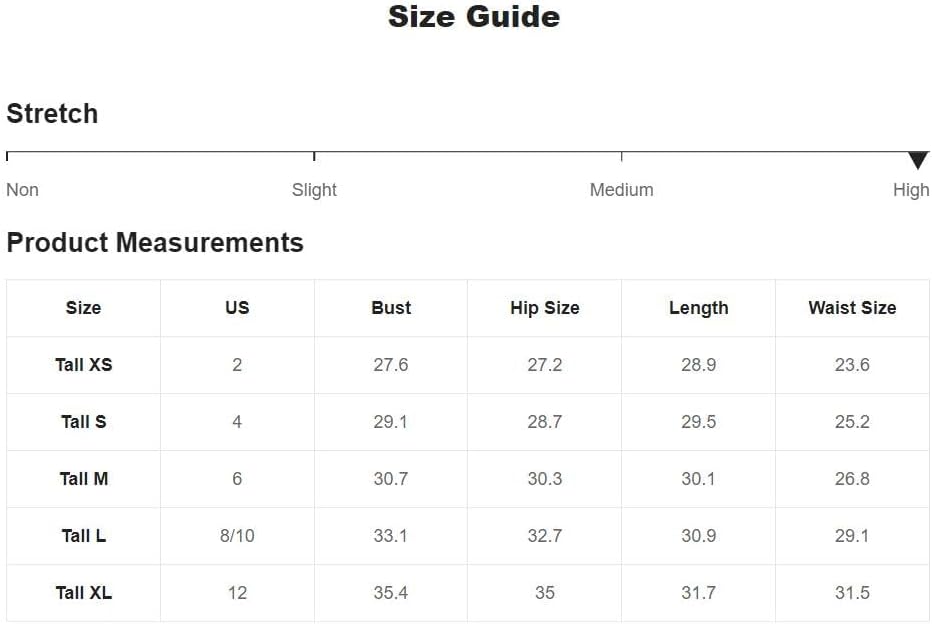Screen dimensions: 932x624
Task: Click the "Slight" stretch label
Action: pos(314,190)
